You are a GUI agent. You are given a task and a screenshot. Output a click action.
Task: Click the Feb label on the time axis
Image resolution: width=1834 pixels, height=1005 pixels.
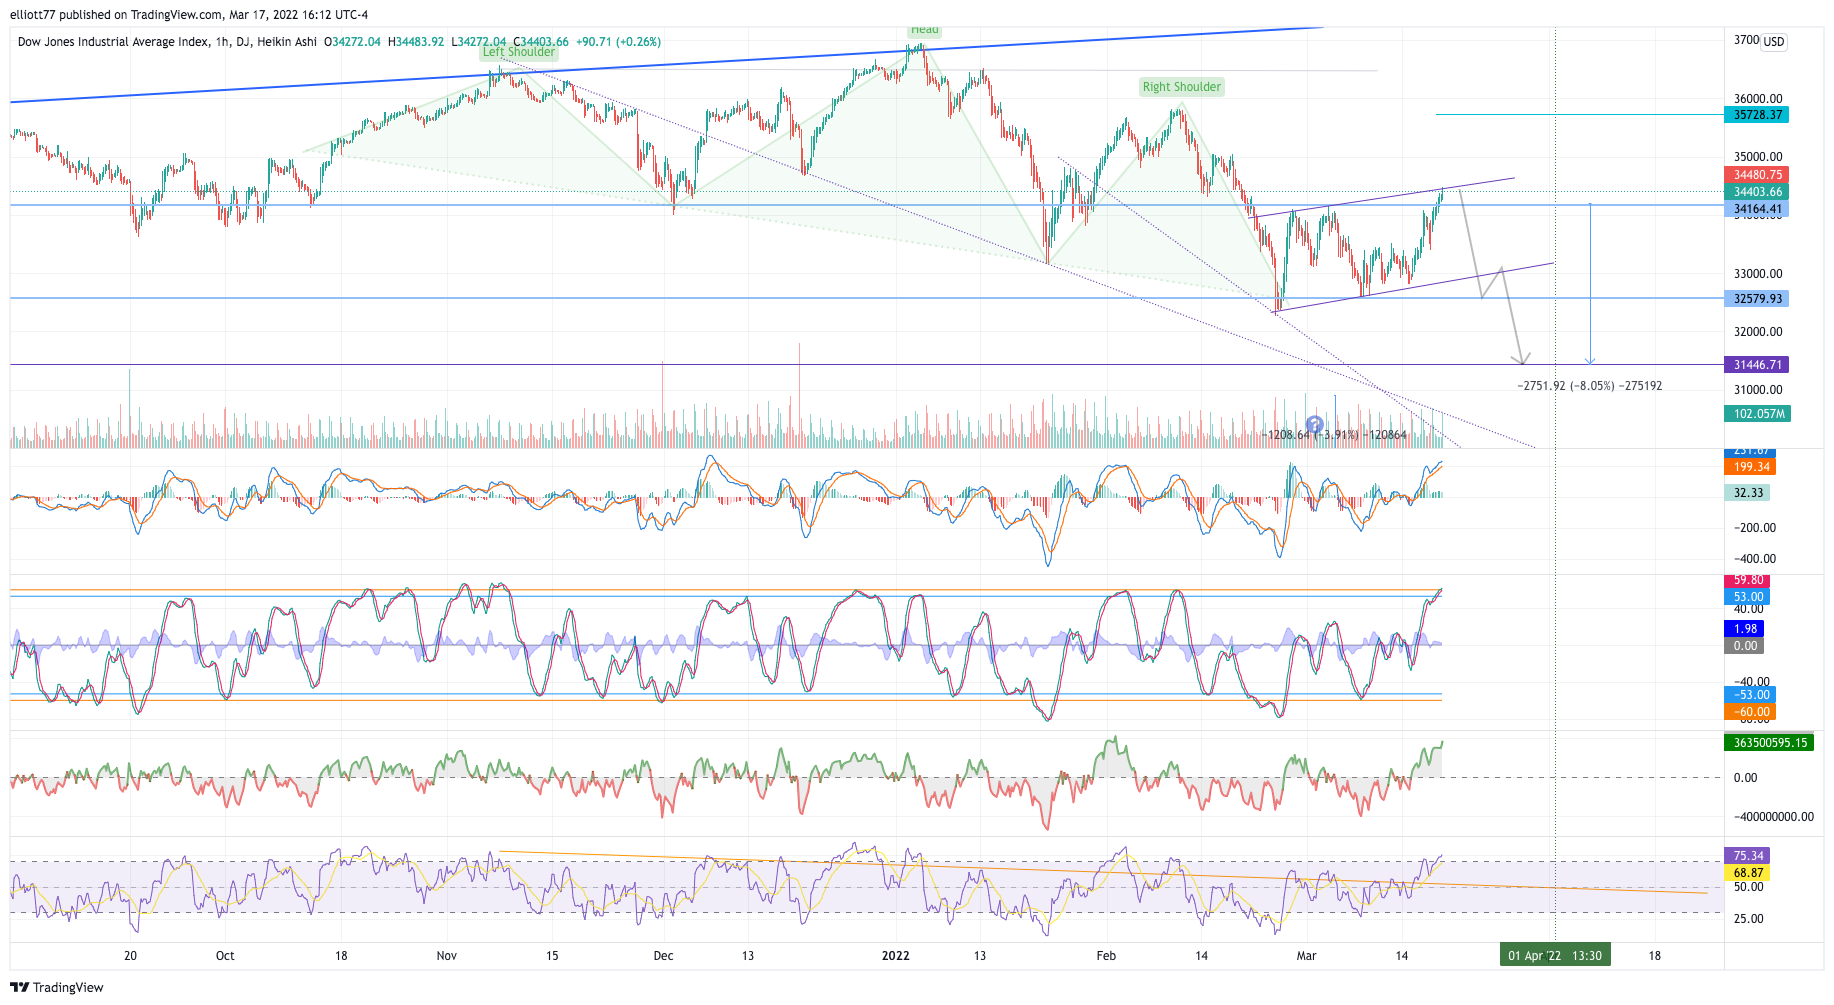[x=1106, y=956]
